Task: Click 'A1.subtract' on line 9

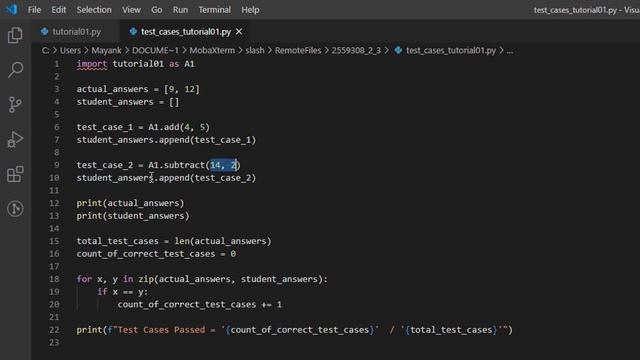Action: pos(177,165)
